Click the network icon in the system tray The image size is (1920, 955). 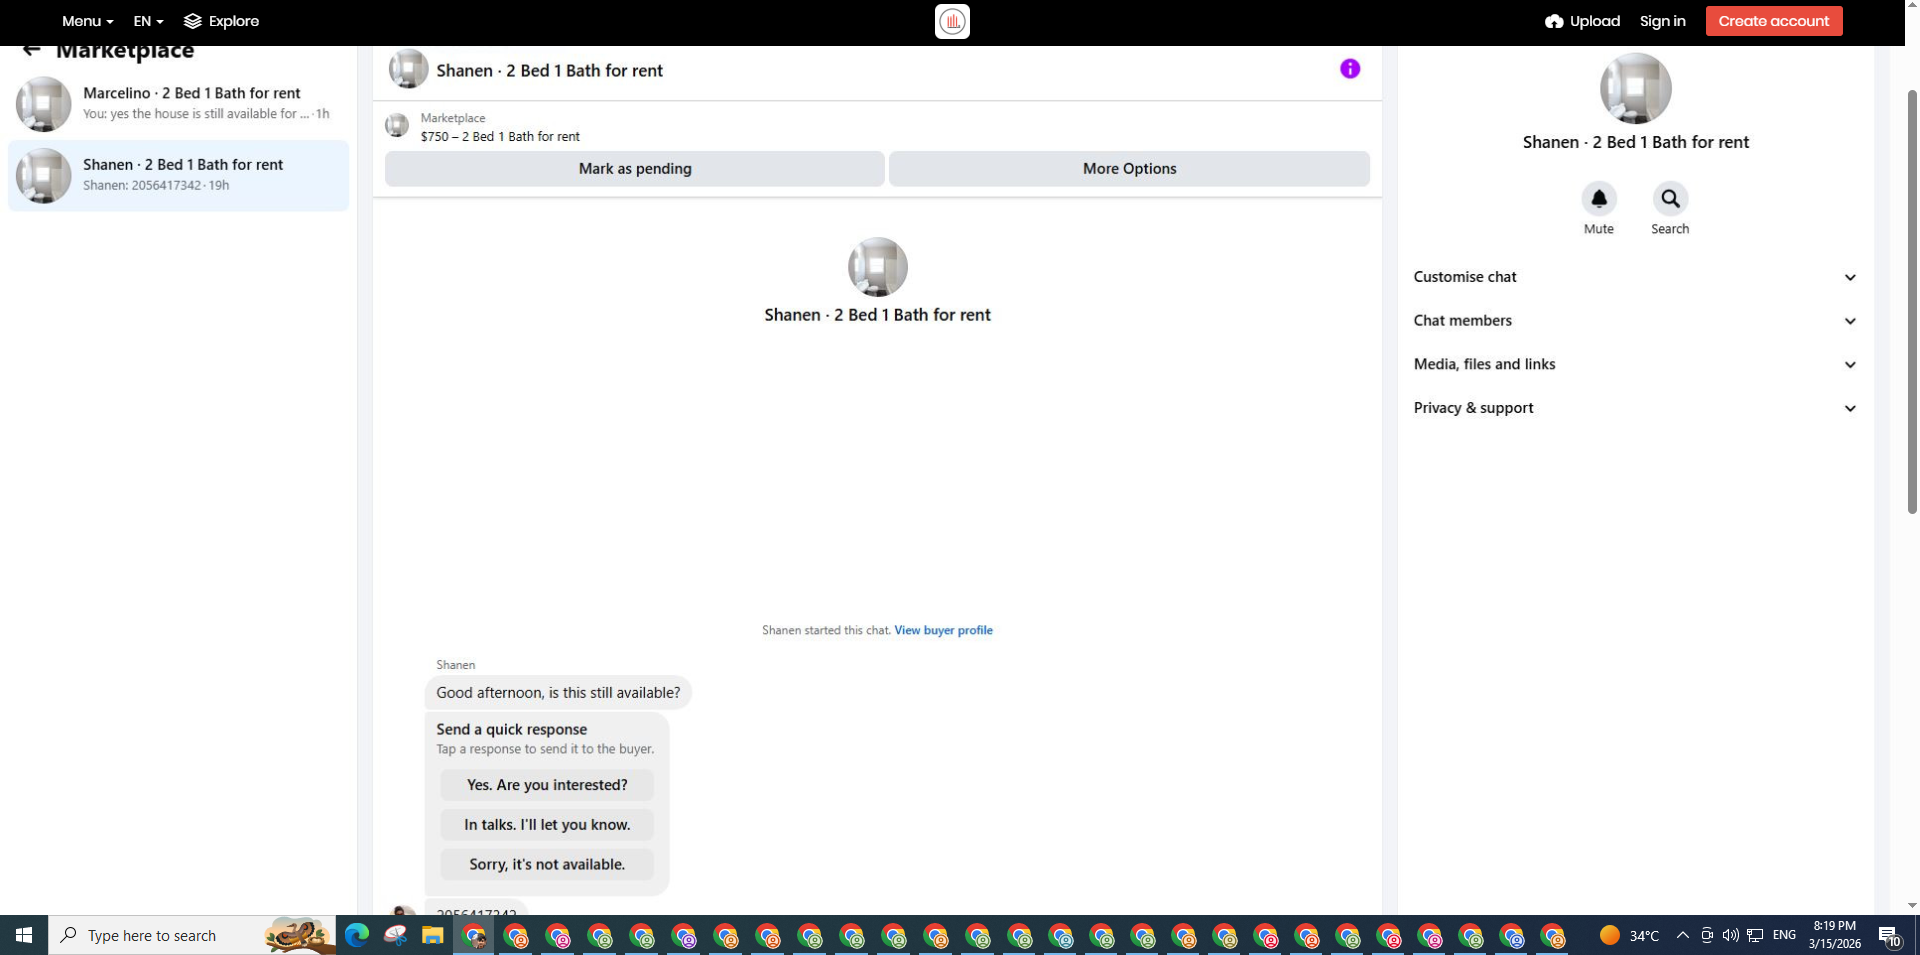point(1755,936)
